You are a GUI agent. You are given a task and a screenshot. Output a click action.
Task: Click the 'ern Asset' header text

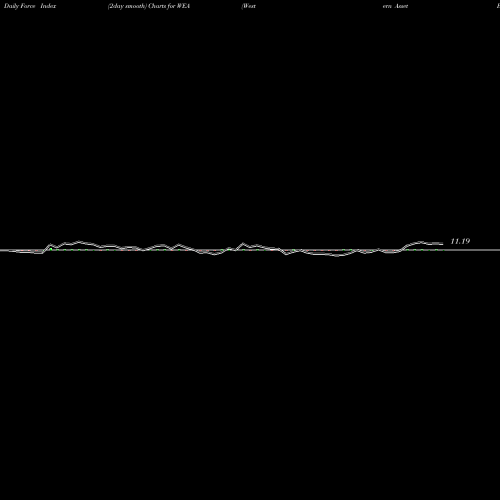[x=395, y=6]
